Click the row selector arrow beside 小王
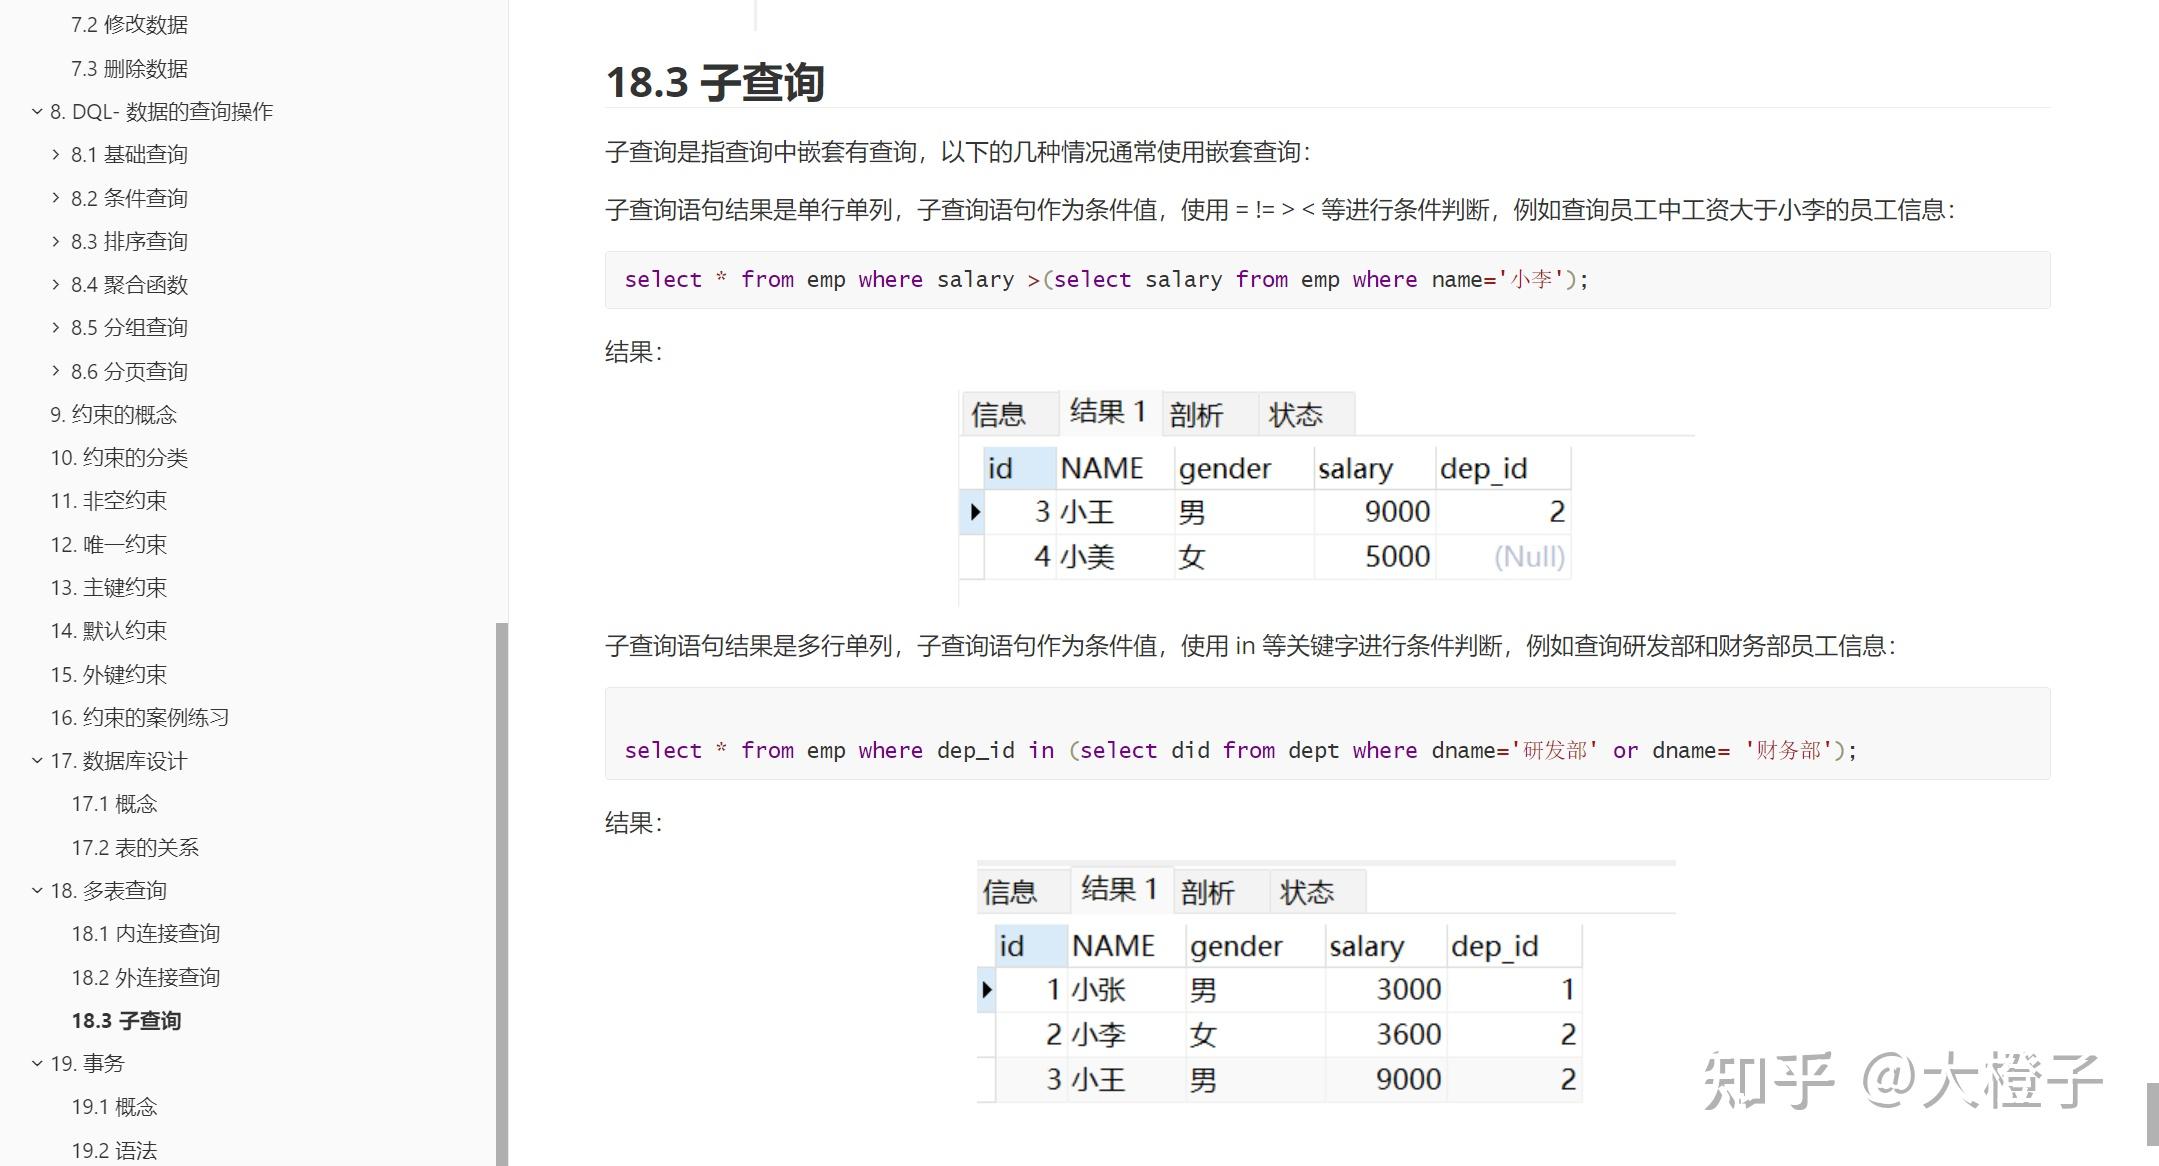The height and width of the screenshot is (1166, 2159). point(975,511)
